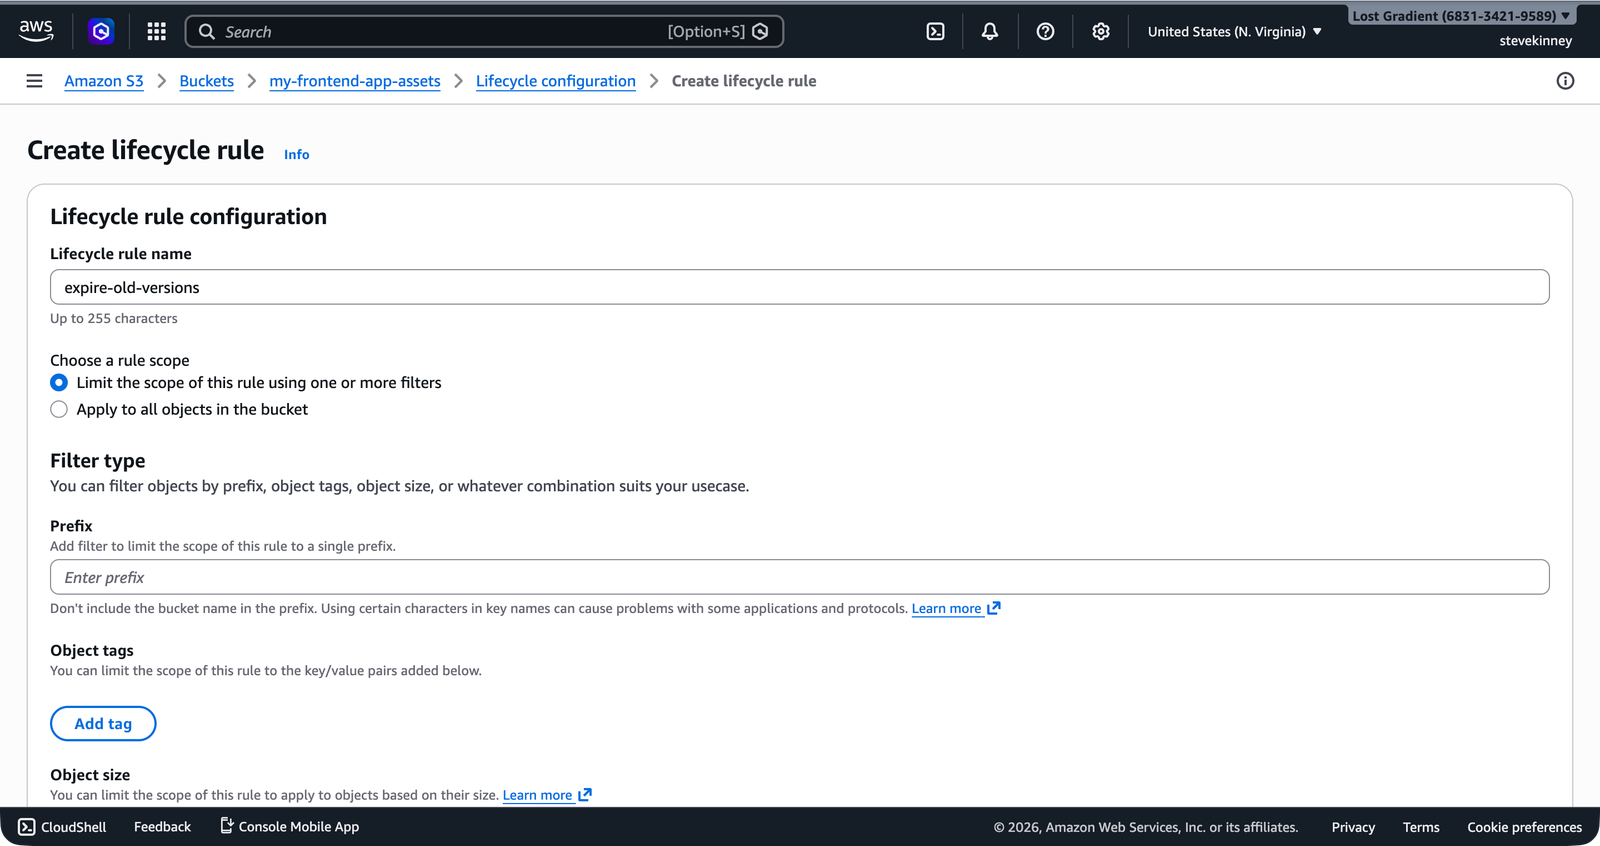Click the Console Mobile App label

[x=299, y=827]
